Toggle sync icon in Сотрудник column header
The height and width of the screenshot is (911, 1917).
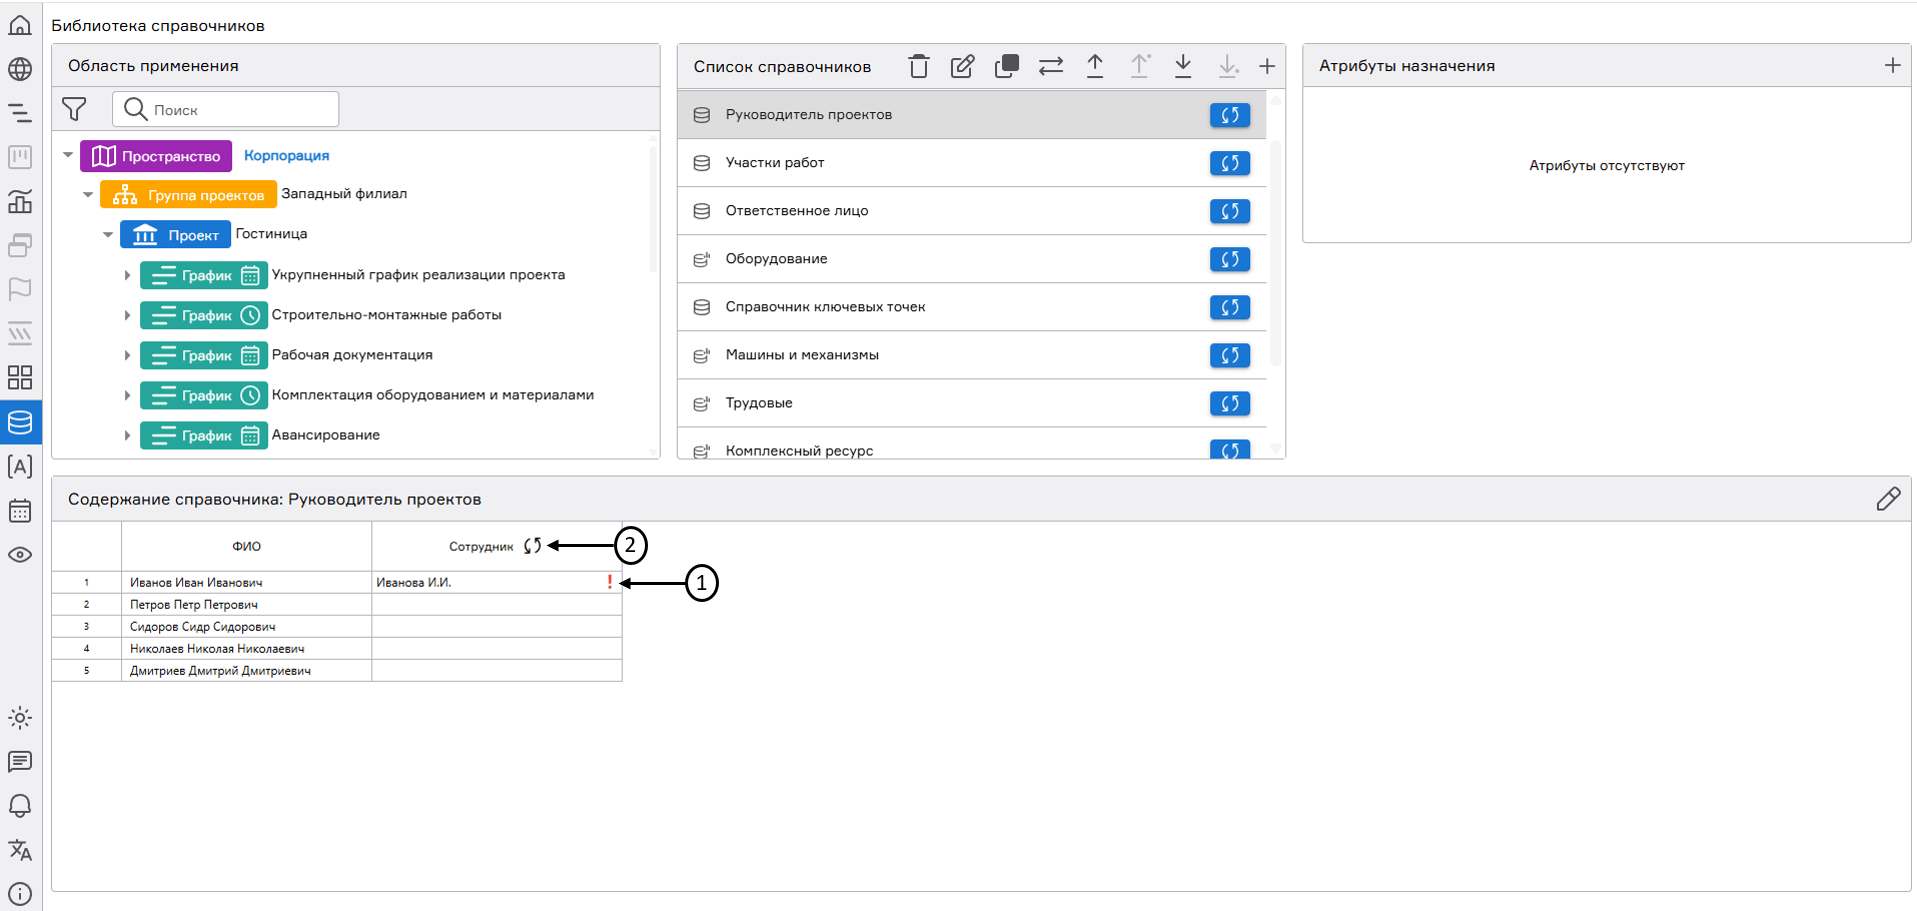click(x=532, y=546)
